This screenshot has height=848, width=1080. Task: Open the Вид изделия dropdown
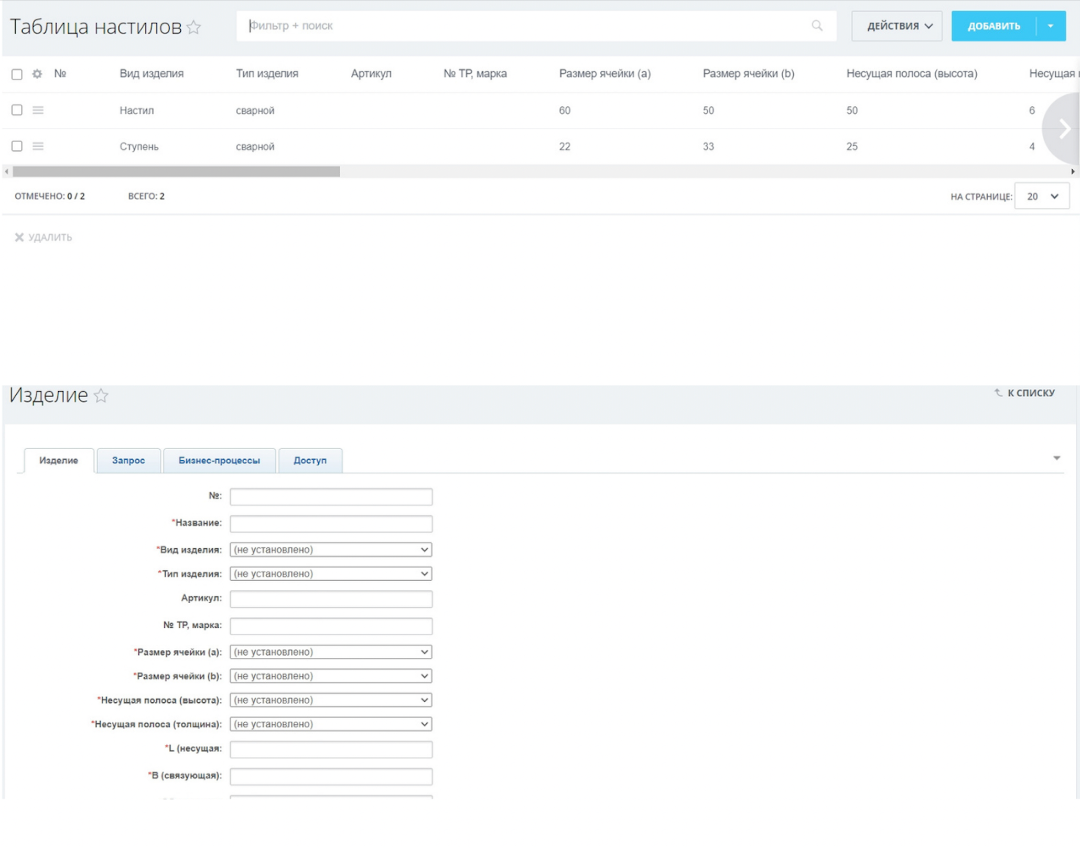pyautogui.click(x=331, y=549)
